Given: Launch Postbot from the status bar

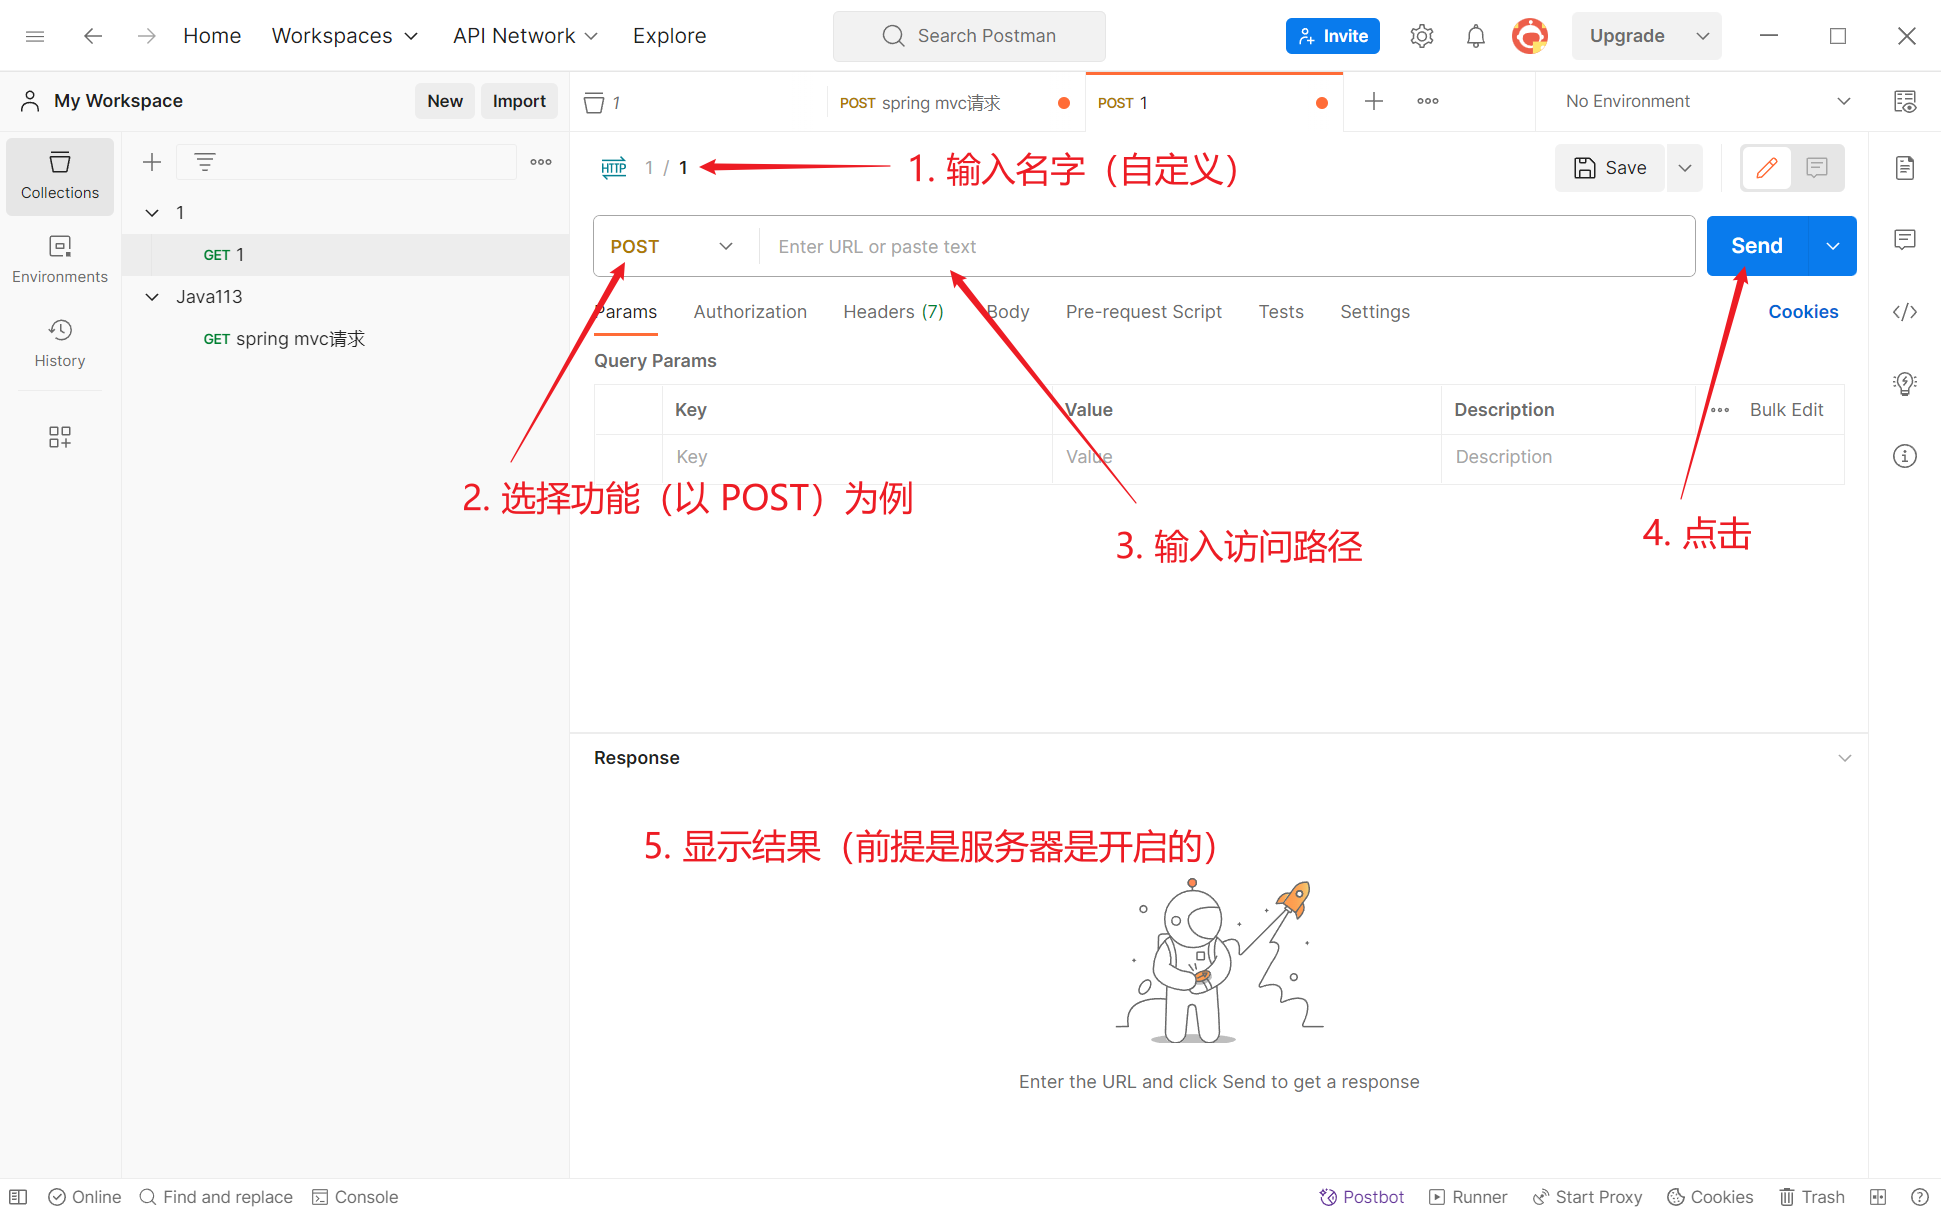Looking at the screenshot, I should (x=1361, y=1197).
